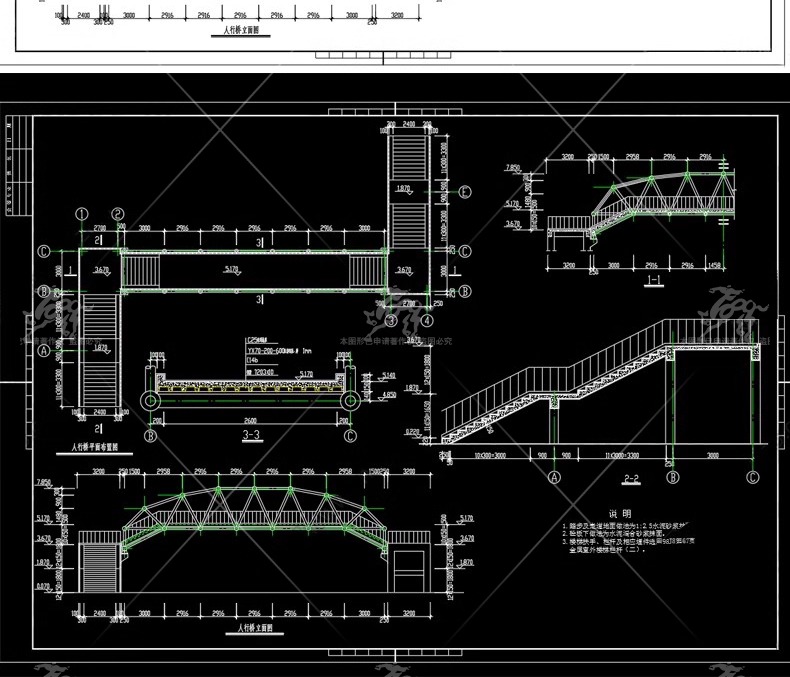
Task: Click the "2600" dimension in section 3-3
Action: point(250,421)
